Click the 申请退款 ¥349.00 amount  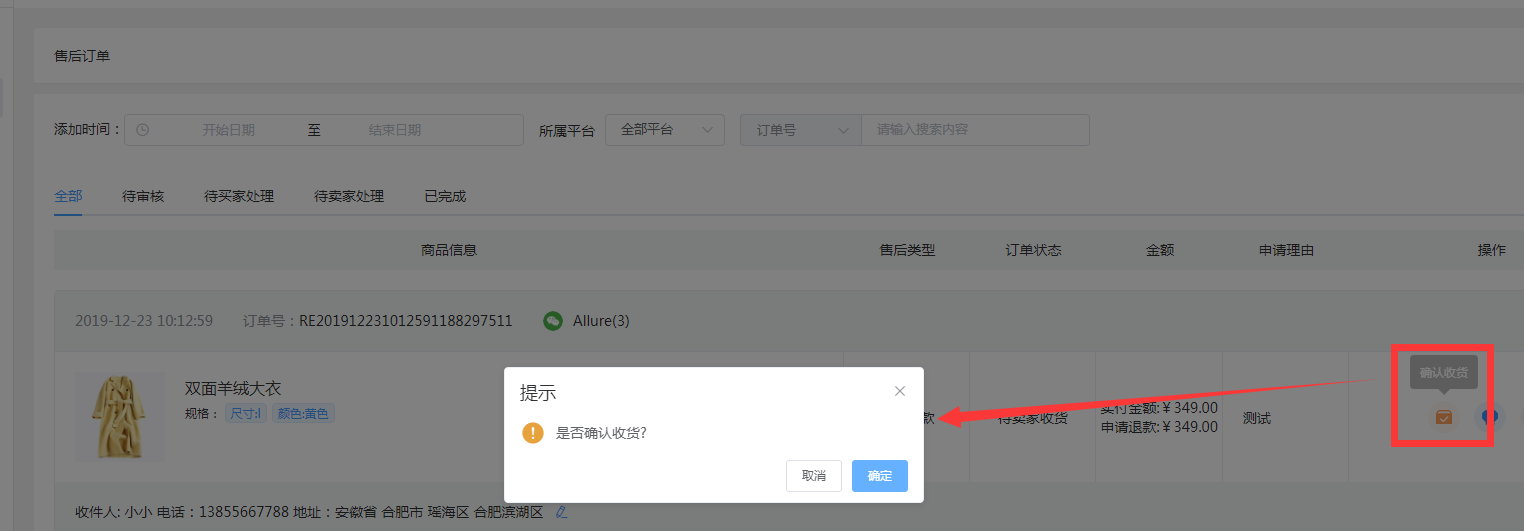[x=1159, y=427]
